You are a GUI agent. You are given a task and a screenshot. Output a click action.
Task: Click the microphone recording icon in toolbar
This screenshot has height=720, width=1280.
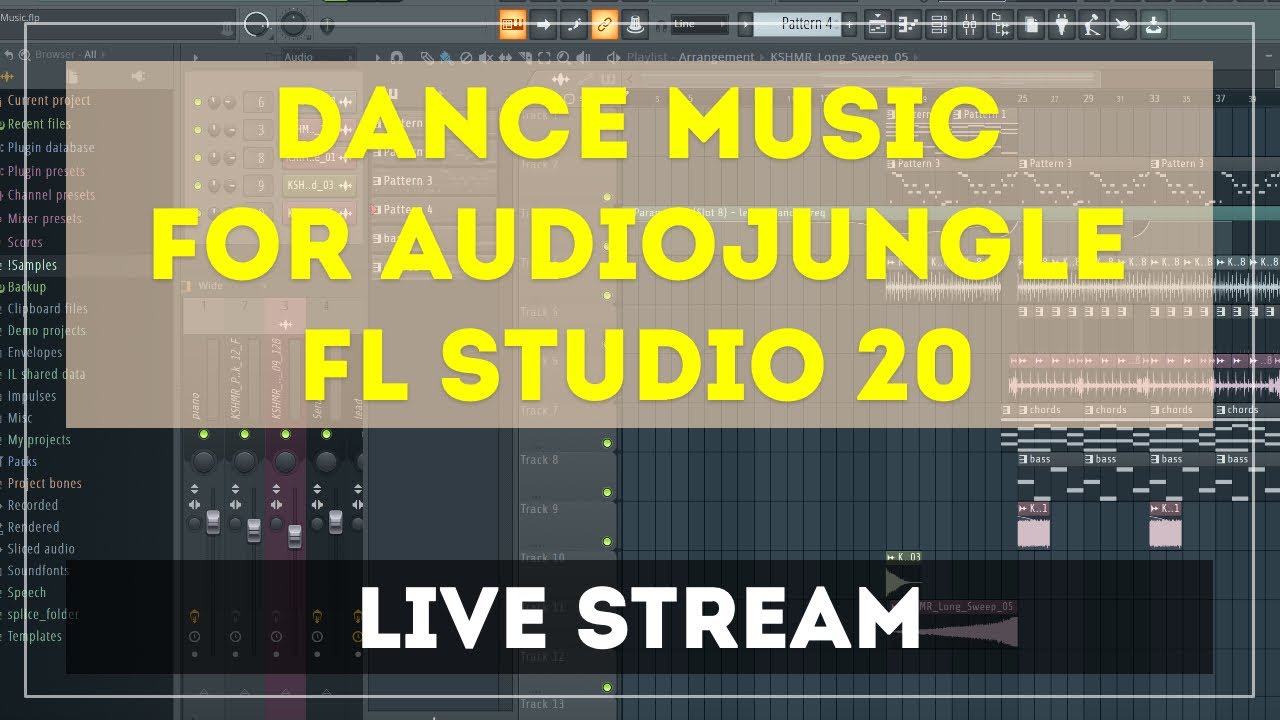1092,24
